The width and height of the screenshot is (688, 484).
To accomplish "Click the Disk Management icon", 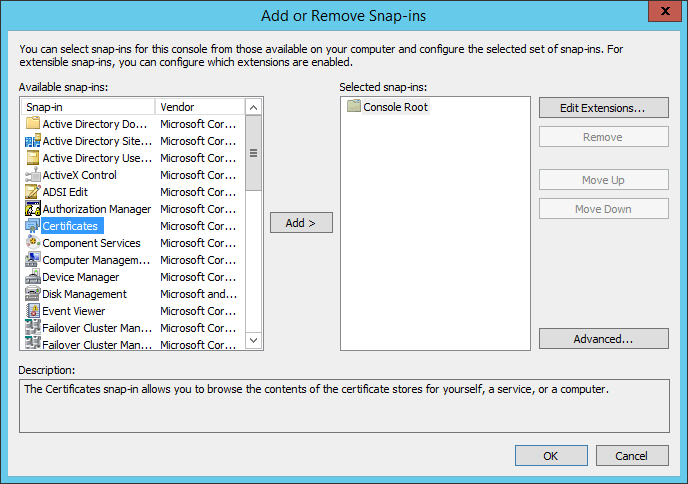I will 32,294.
